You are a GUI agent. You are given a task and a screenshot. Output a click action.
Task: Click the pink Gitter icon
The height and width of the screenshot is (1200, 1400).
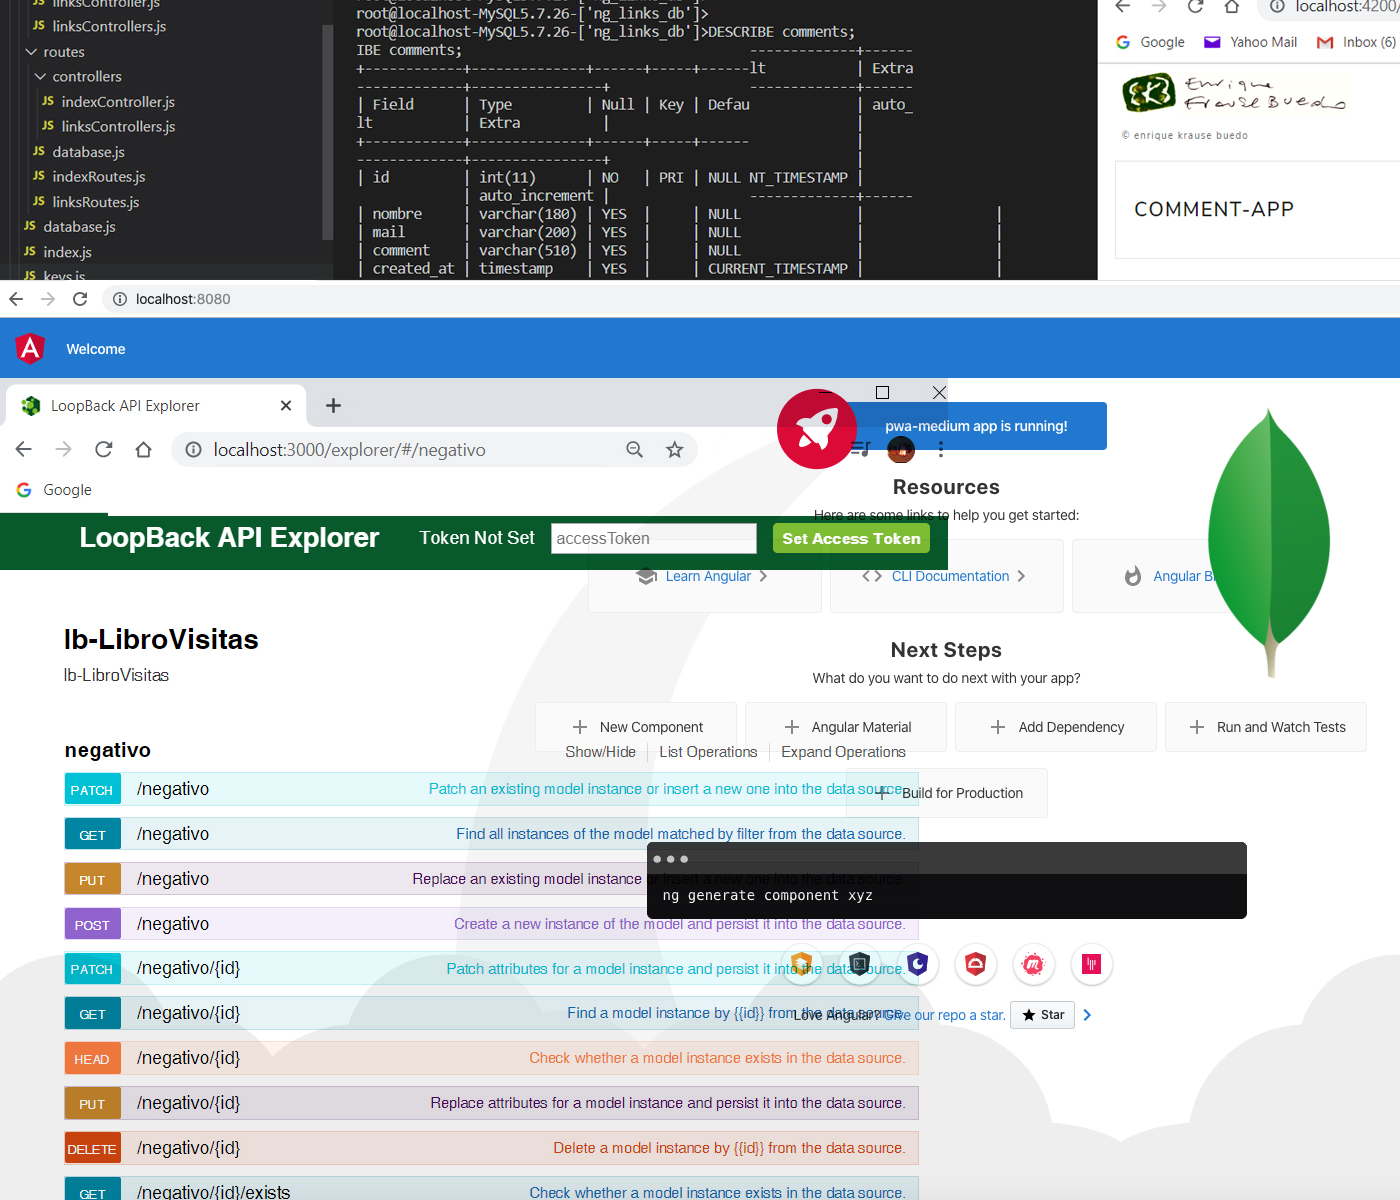pos(1092,964)
